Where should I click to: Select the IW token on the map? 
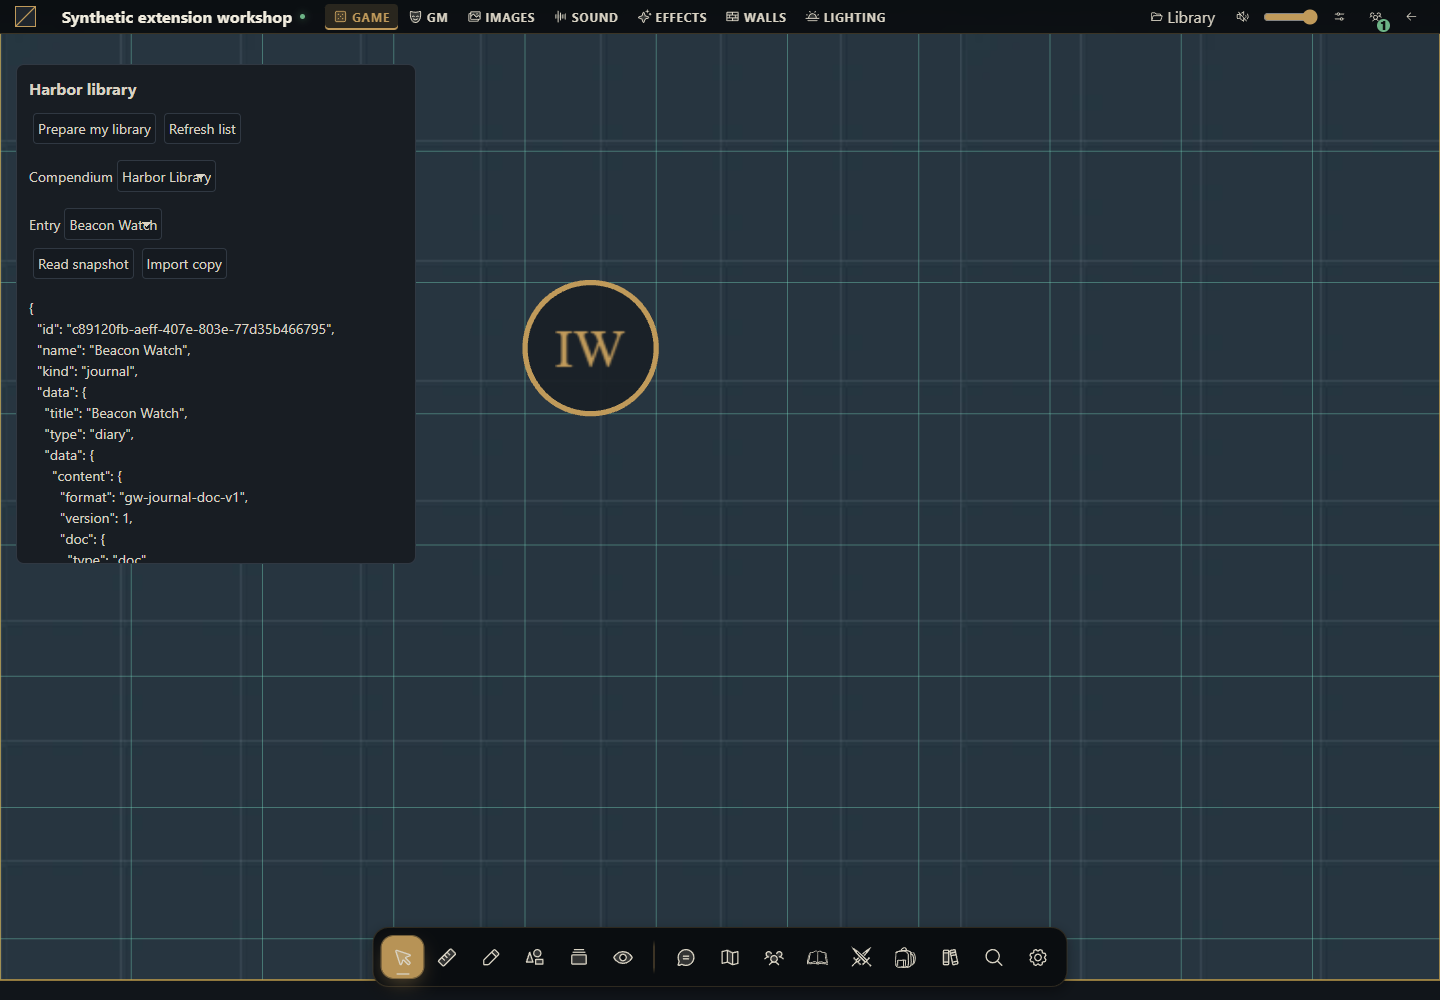click(590, 348)
